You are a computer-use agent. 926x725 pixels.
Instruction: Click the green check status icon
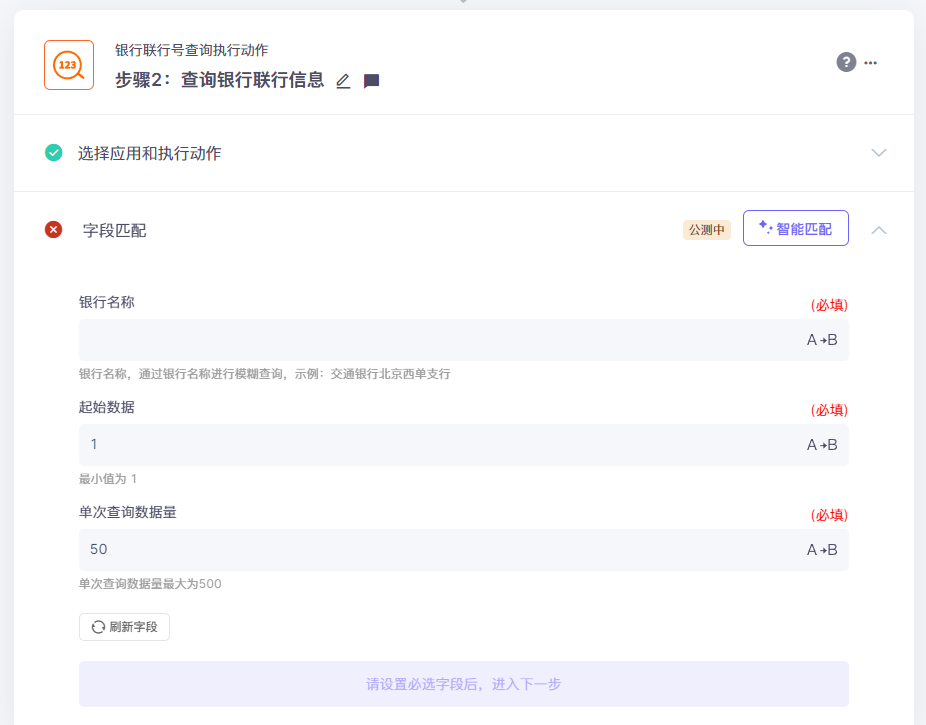[x=54, y=153]
